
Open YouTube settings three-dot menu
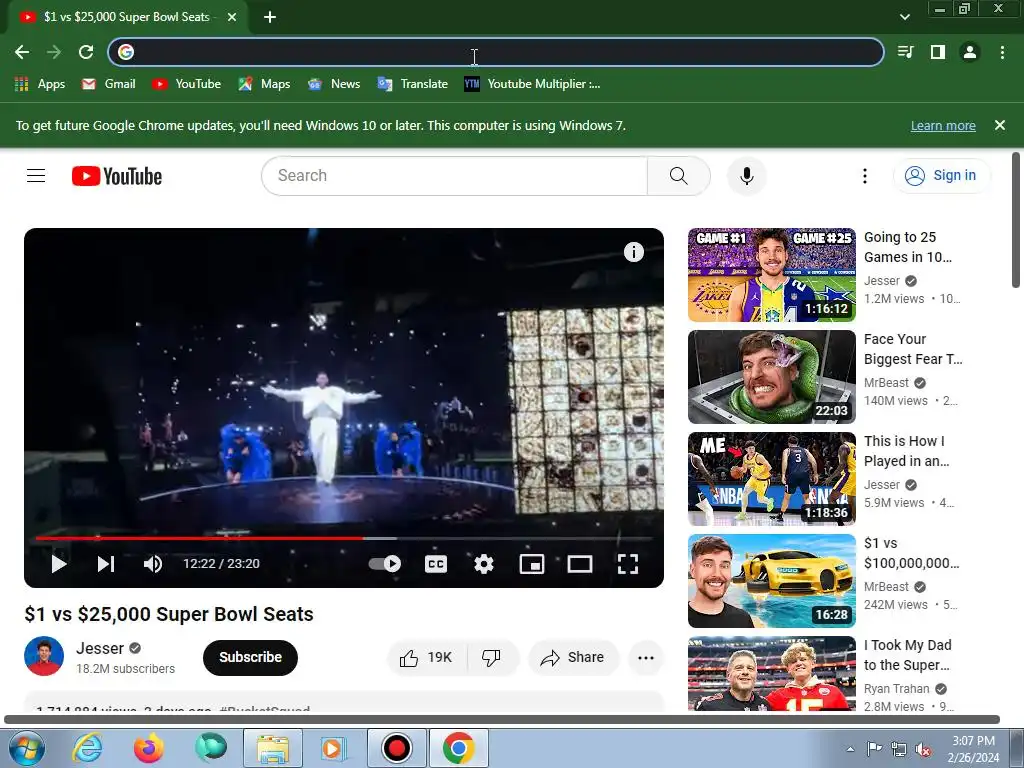pyautogui.click(x=865, y=176)
